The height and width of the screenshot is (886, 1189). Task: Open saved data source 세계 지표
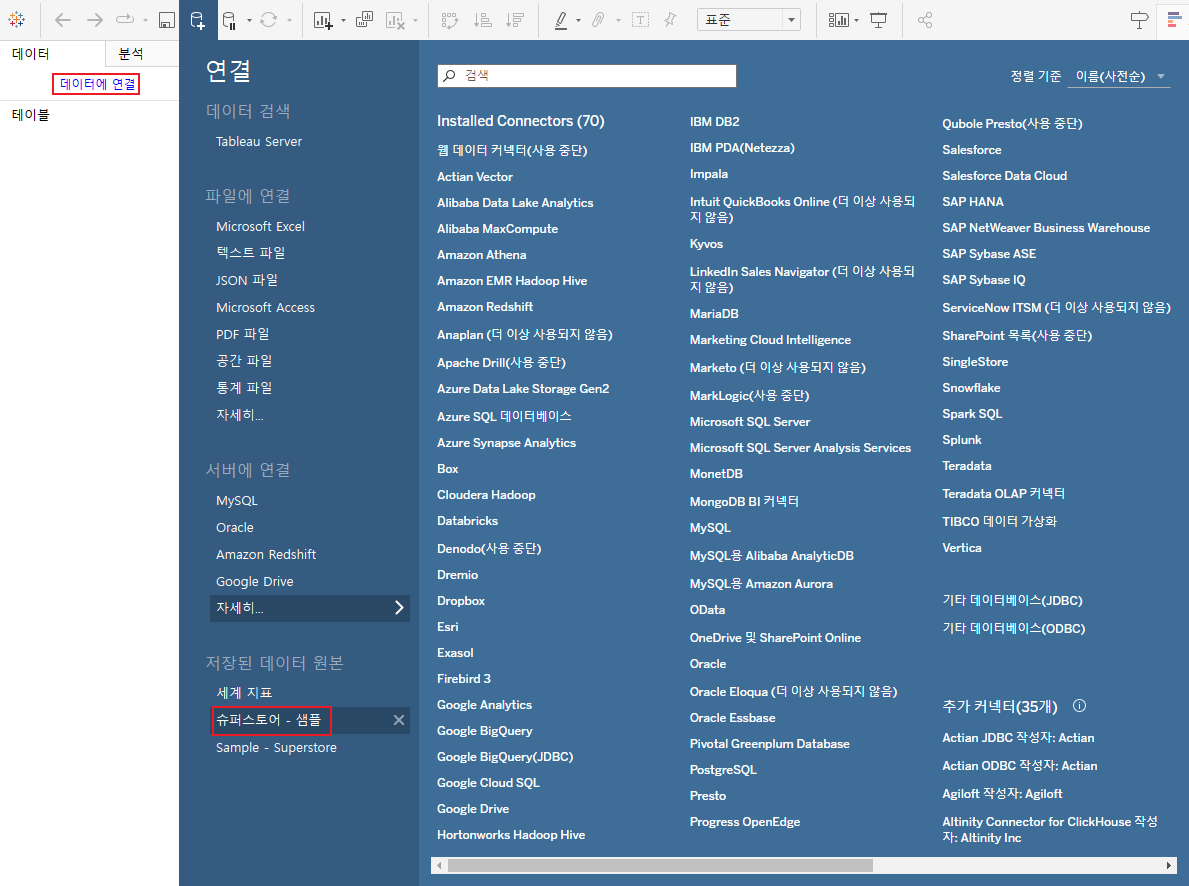pyautogui.click(x=244, y=693)
